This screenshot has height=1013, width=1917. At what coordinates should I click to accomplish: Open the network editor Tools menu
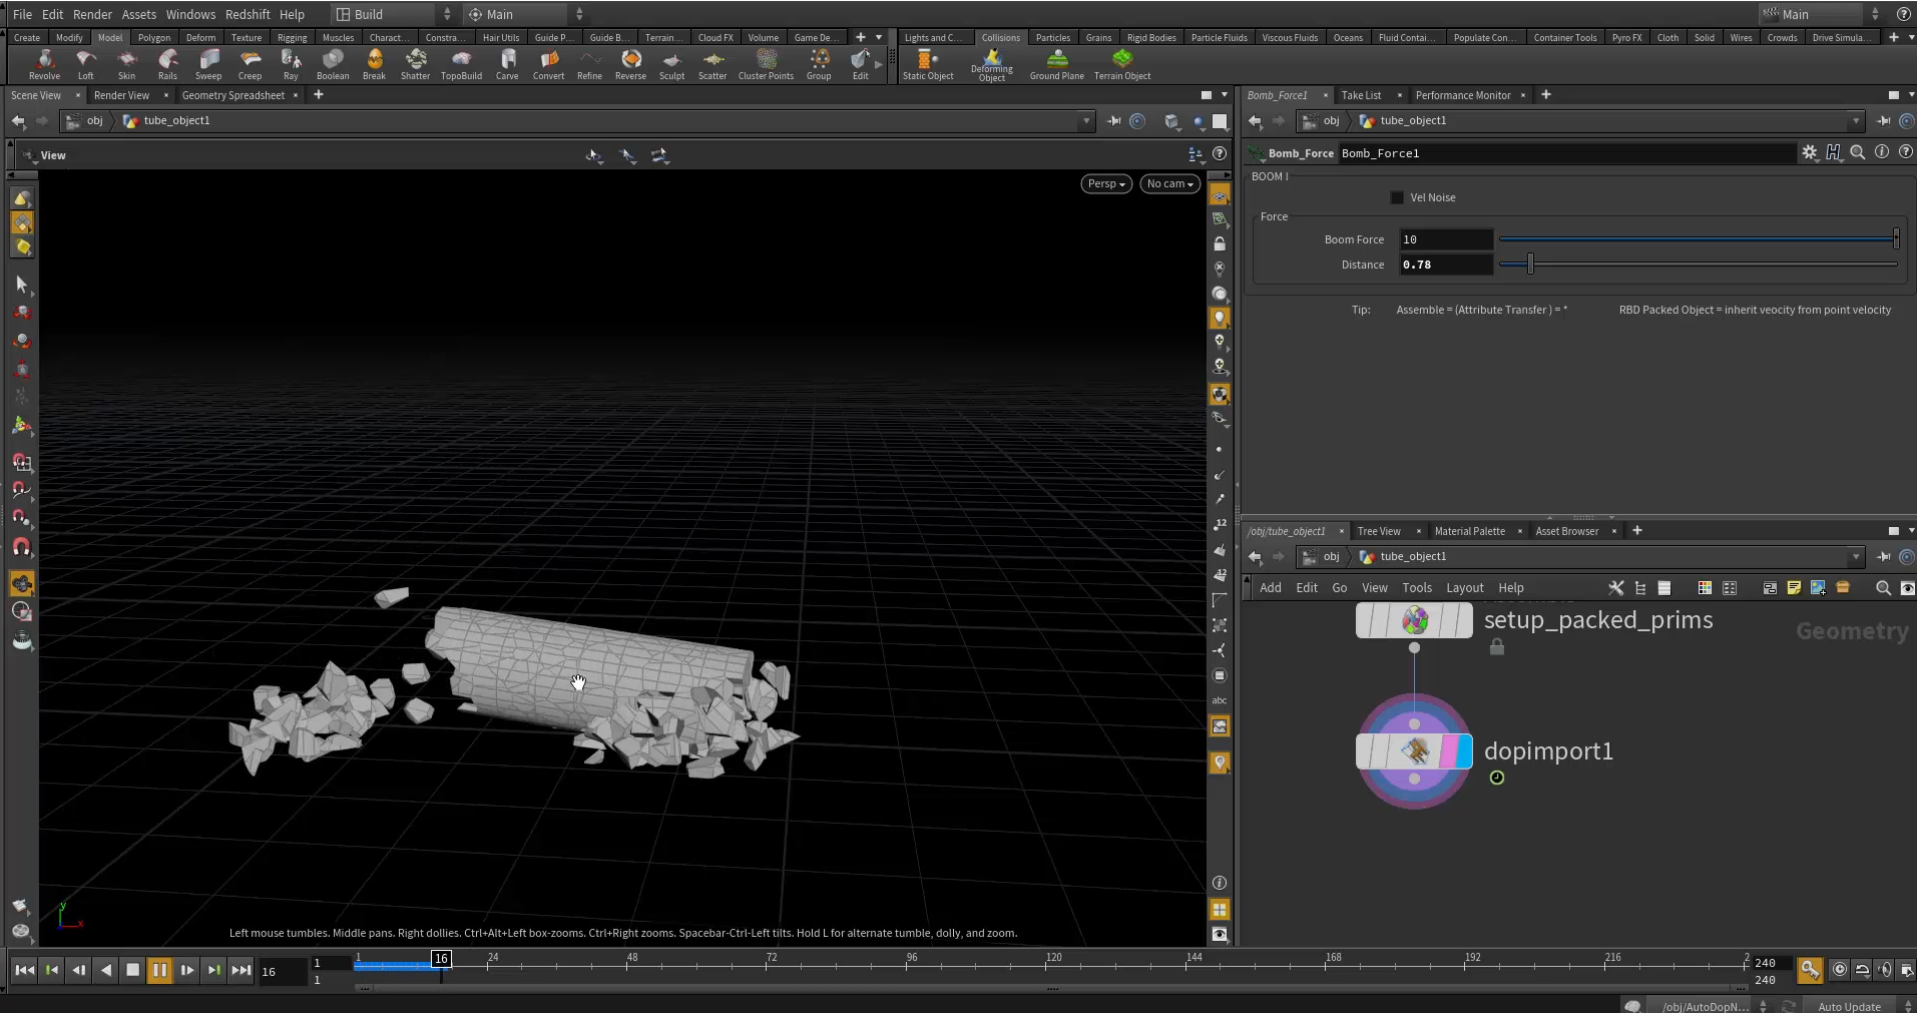pos(1416,588)
